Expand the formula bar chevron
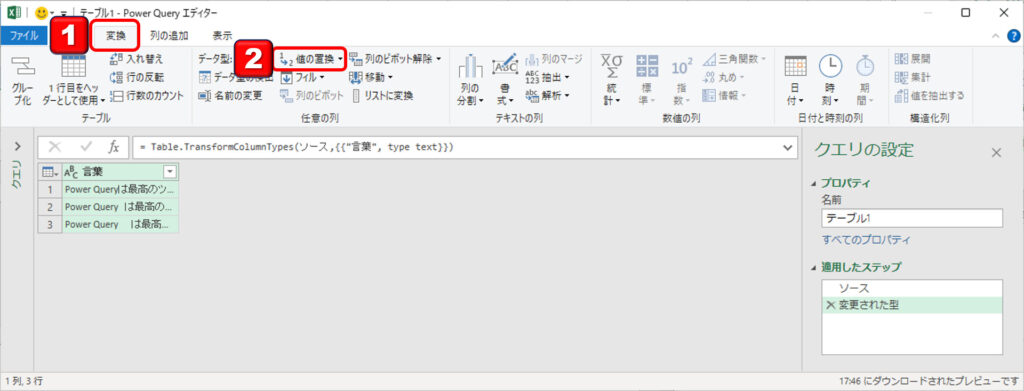 [788, 148]
